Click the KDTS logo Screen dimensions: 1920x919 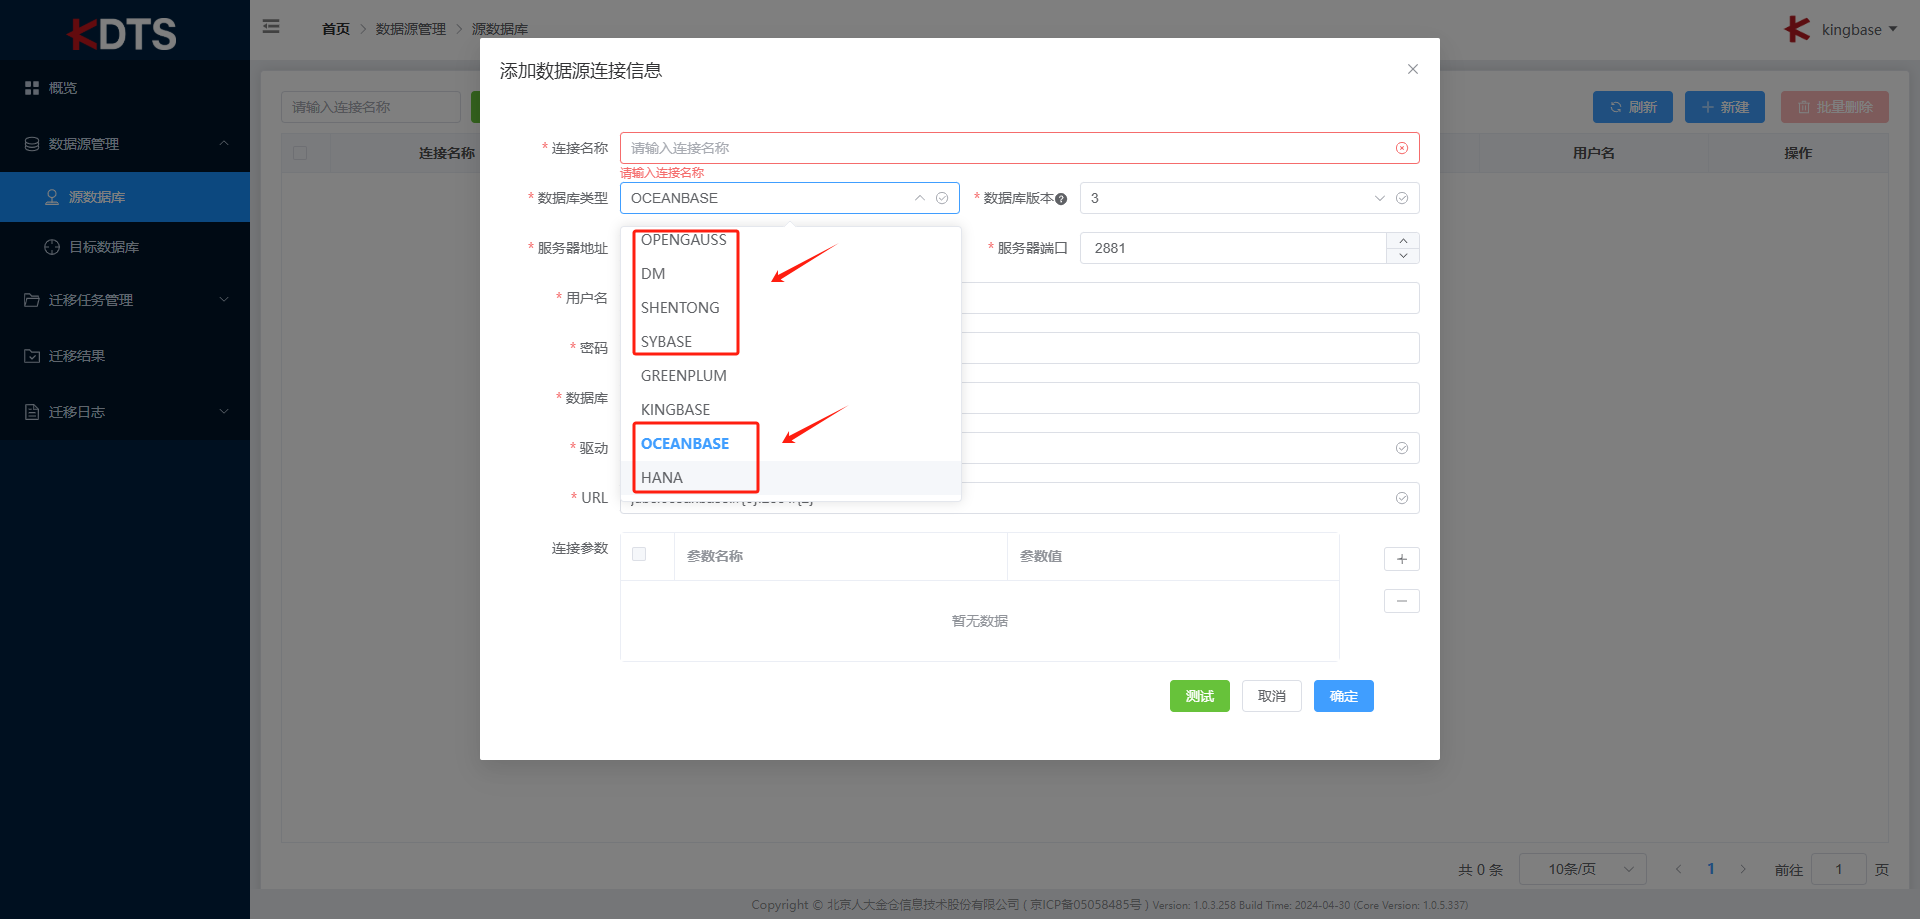tap(124, 34)
